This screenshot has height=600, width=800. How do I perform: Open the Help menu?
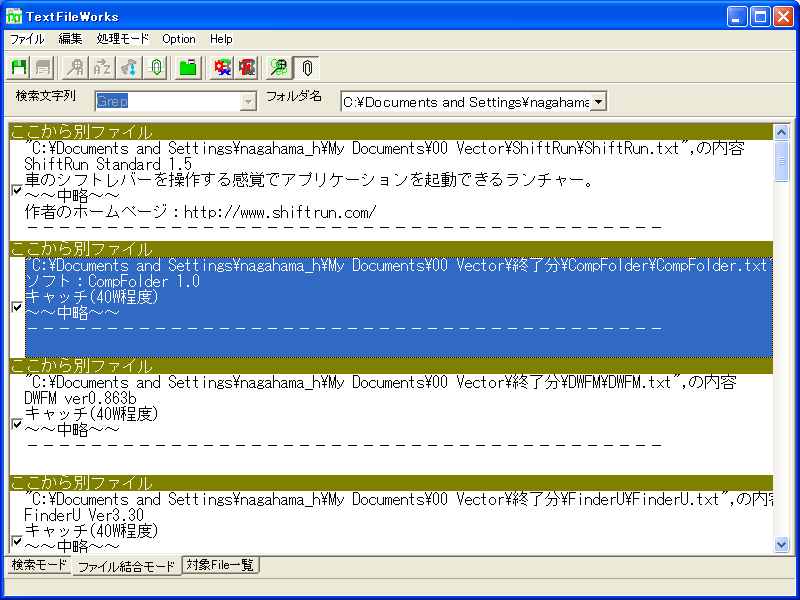point(221,39)
